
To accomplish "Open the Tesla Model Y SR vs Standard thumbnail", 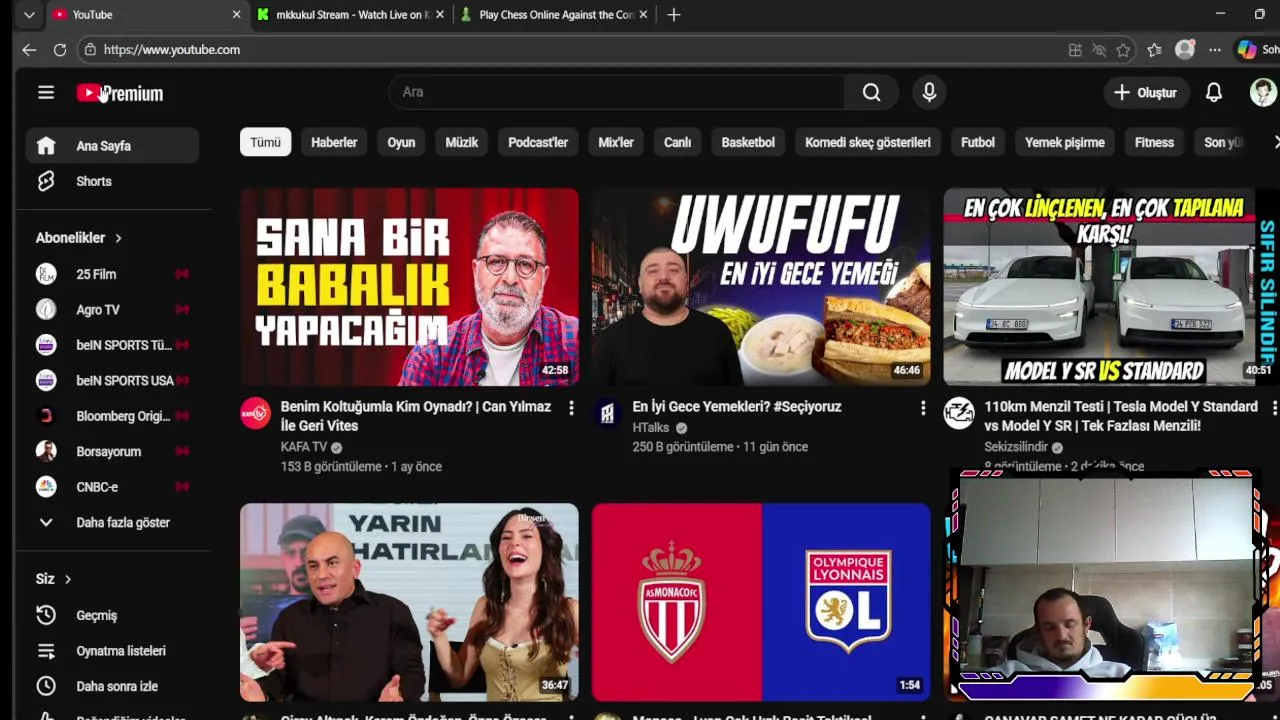I will [x=1111, y=286].
